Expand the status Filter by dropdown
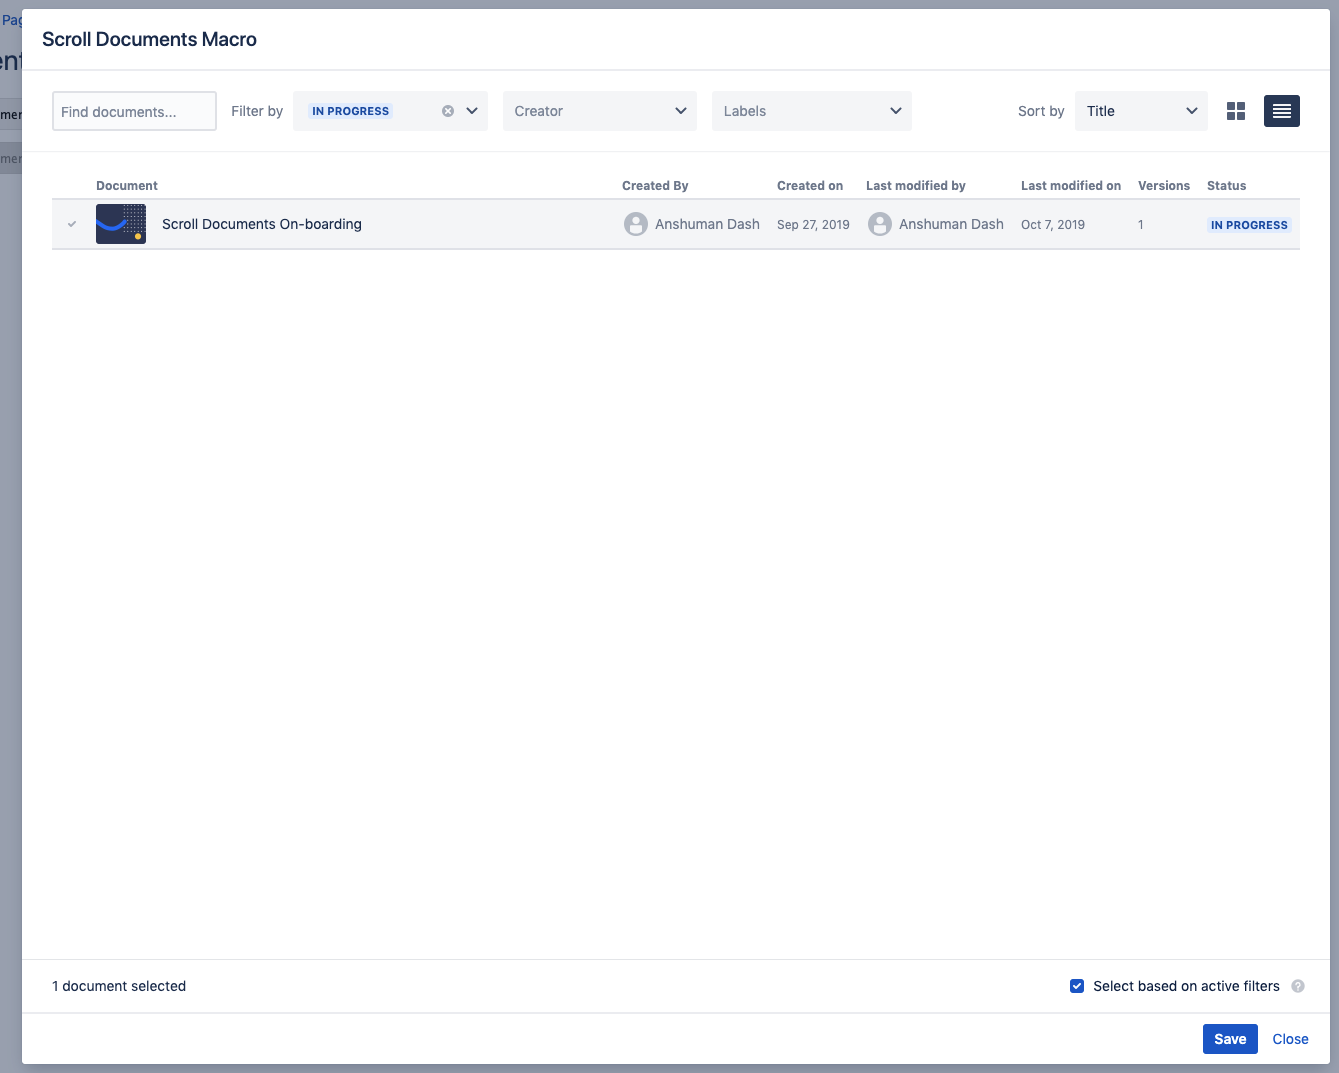The height and width of the screenshot is (1073, 1339). (x=472, y=111)
